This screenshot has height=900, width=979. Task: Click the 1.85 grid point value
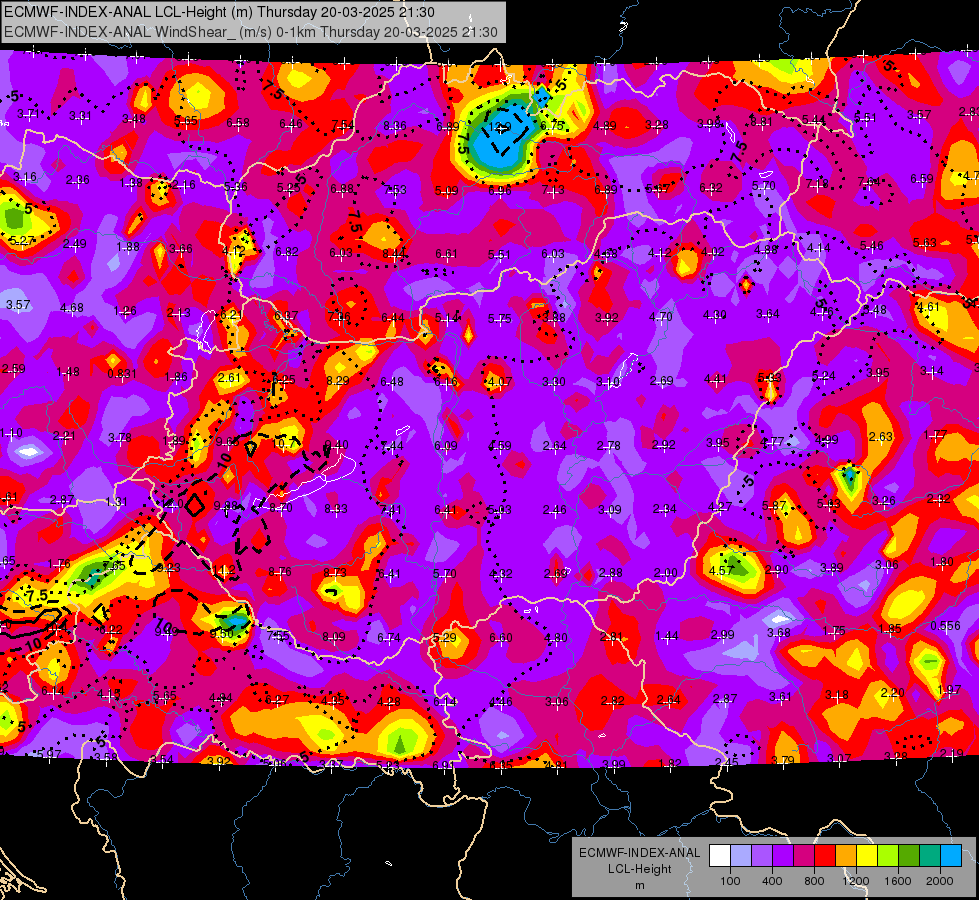[890, 628]
